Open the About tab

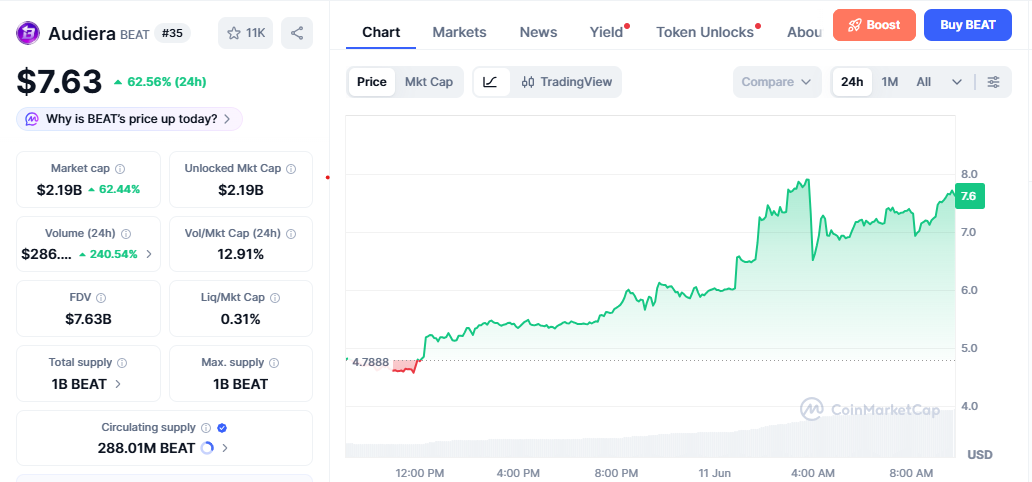coord(805,32)
